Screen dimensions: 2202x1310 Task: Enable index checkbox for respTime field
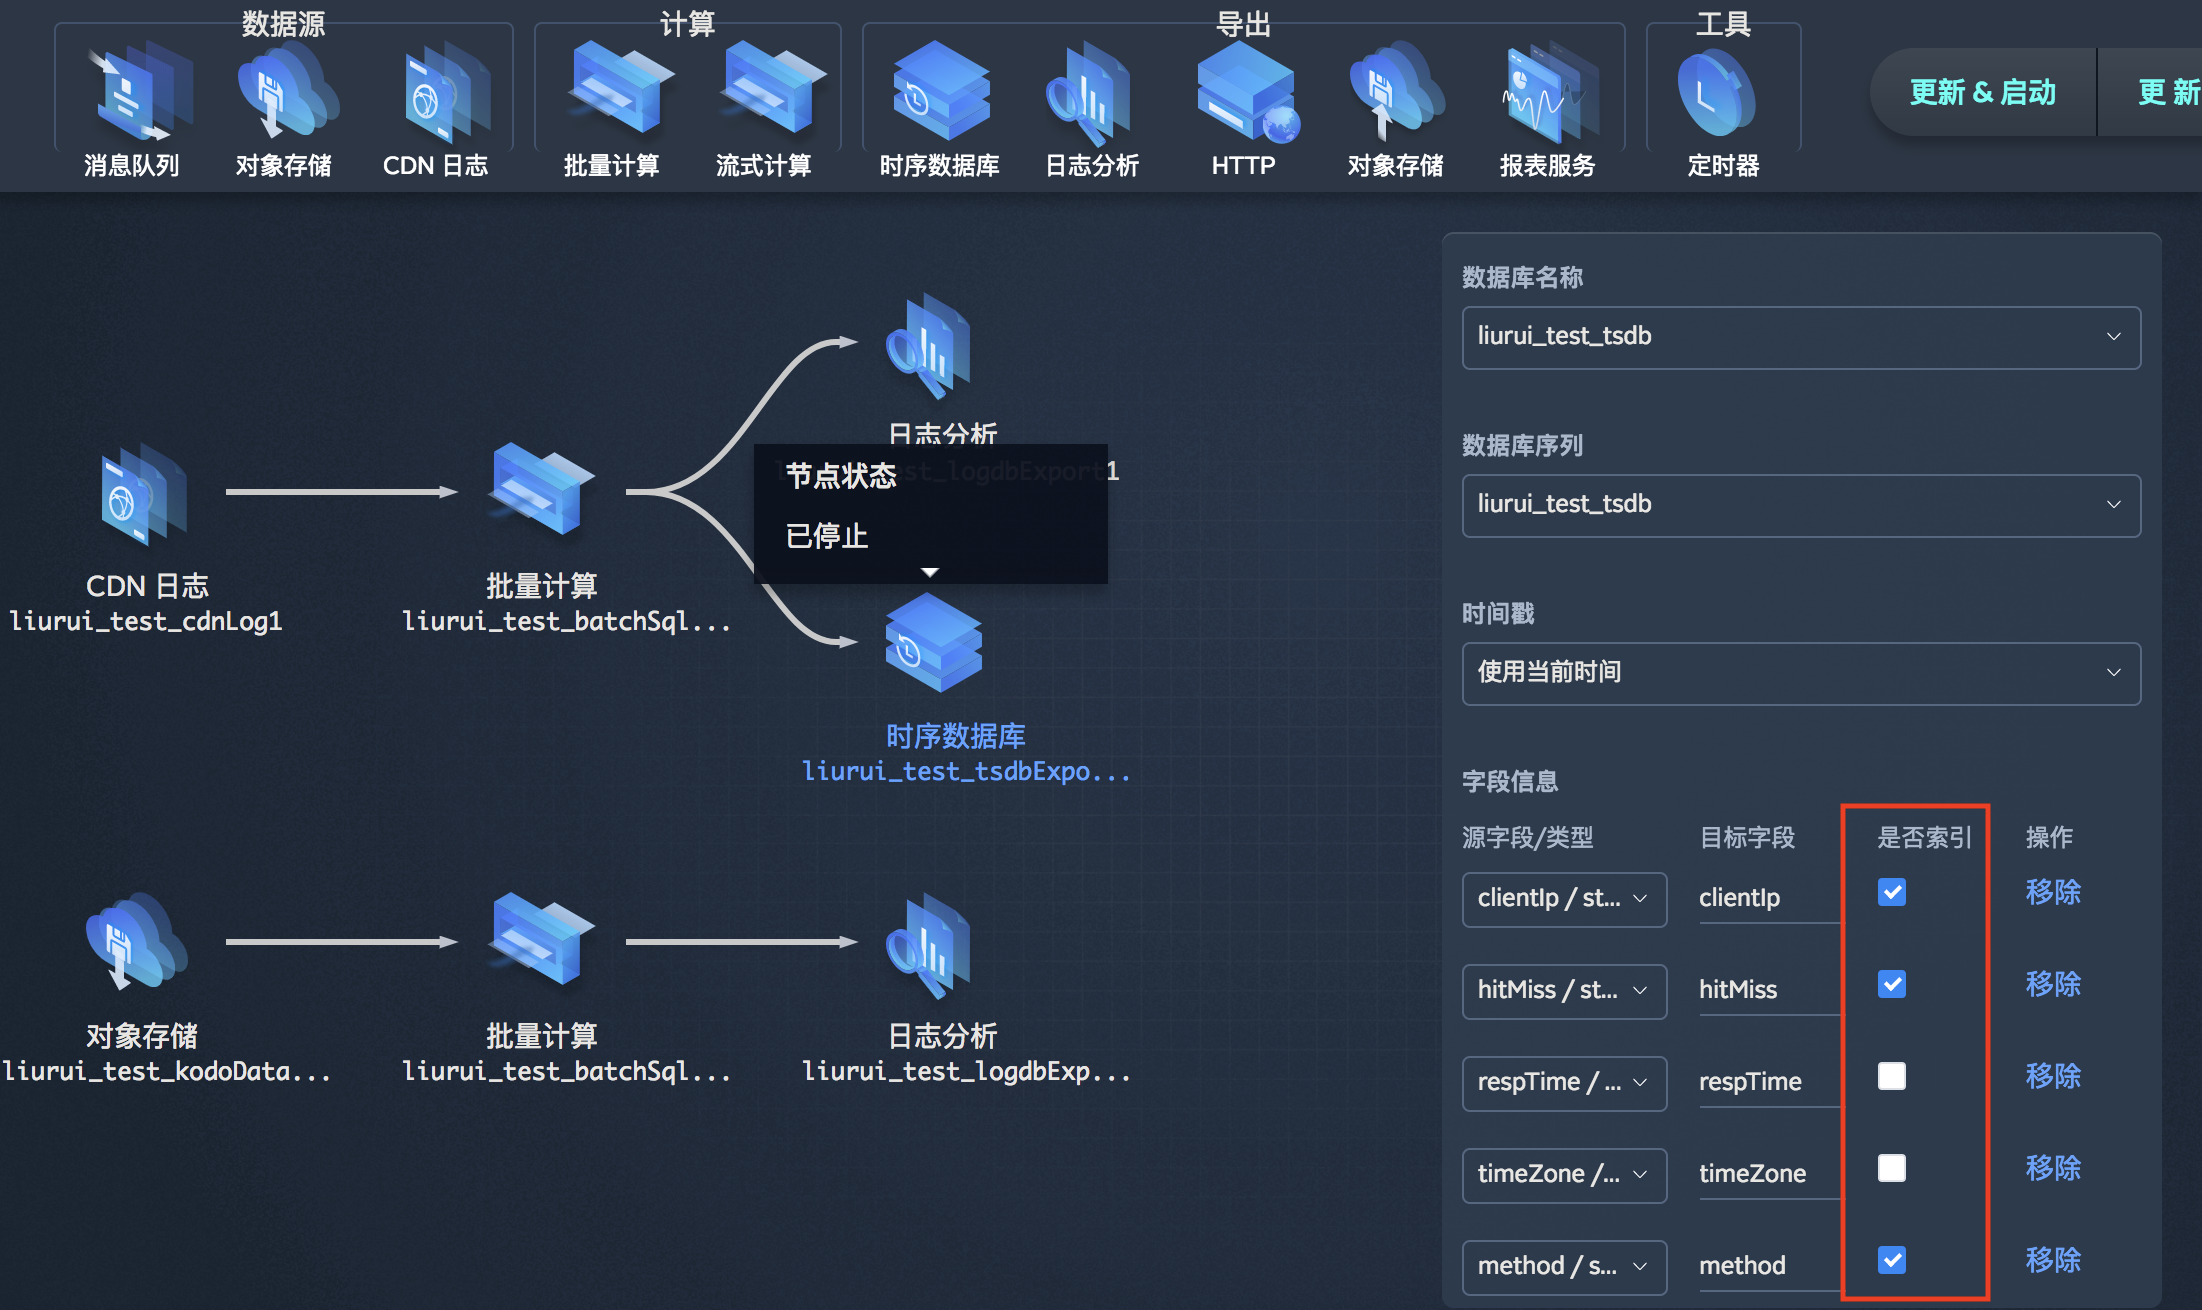pyautogui.click(x=1892, y=1076)
